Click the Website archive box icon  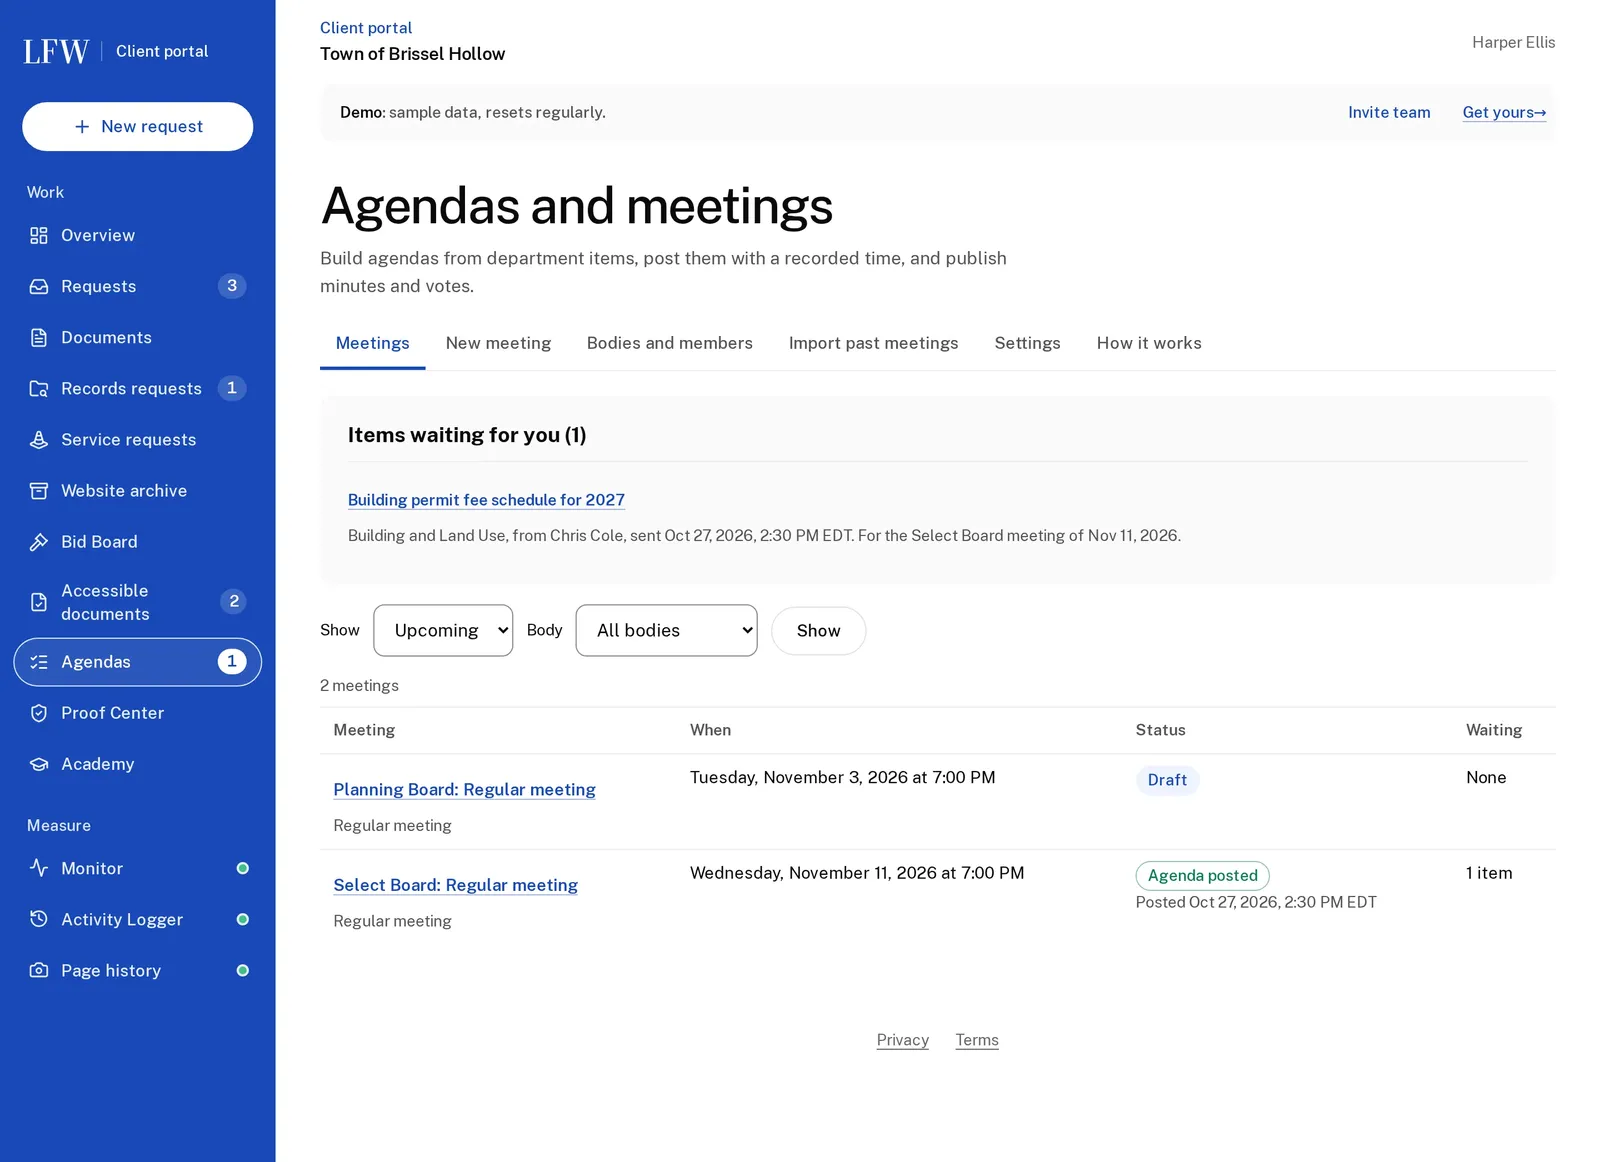pos(39,490)
